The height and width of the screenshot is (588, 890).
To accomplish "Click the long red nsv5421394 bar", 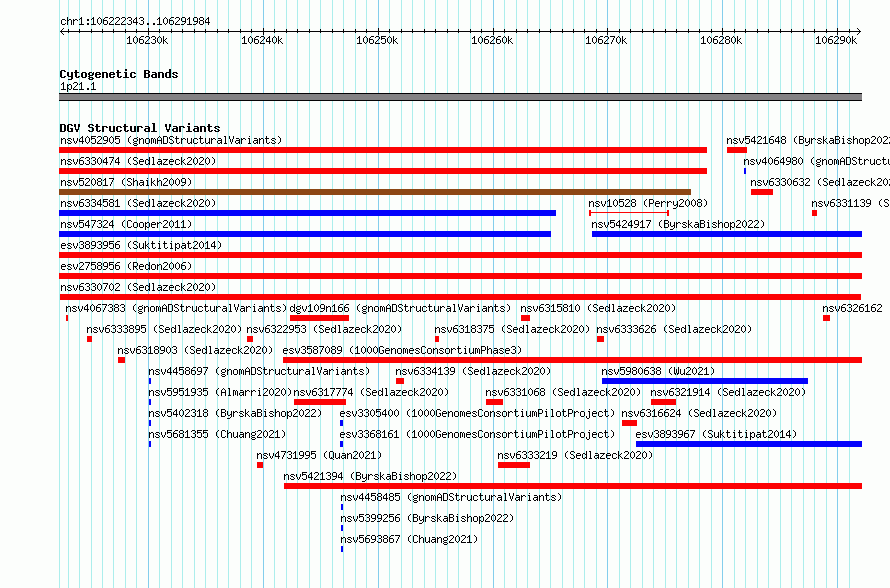I will click(x=573, y=486).
